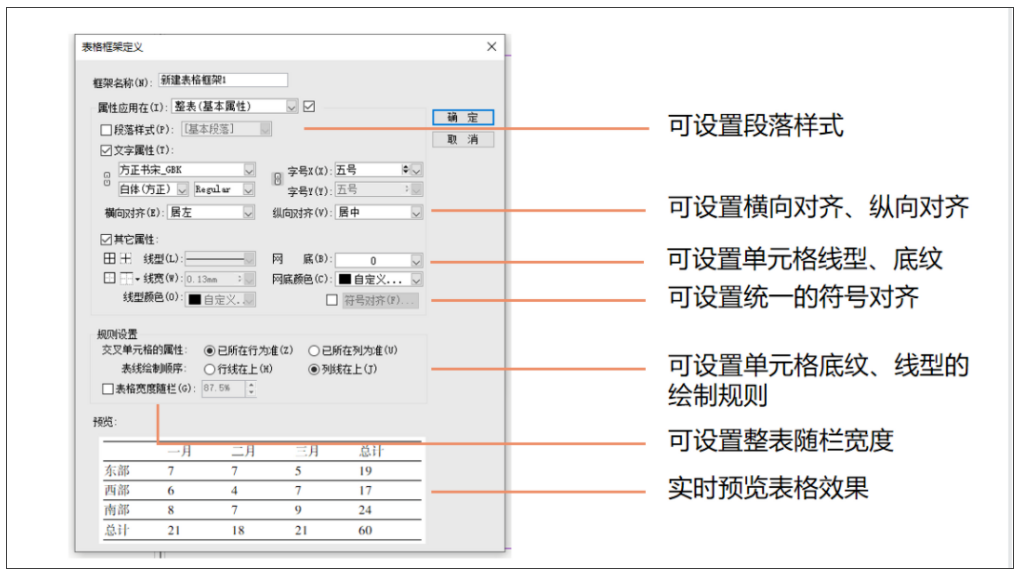This screenshot has width=1021, height=579.
Task: Click the 取消 button
Action: 463,140
